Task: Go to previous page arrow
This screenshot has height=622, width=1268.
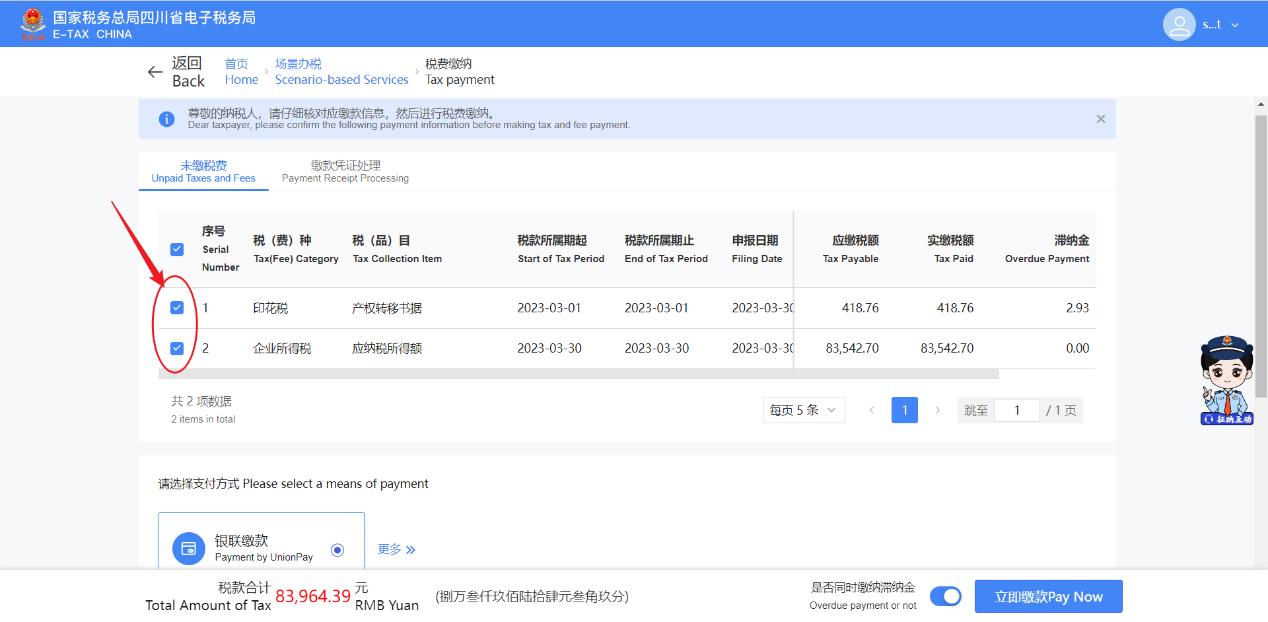Action: 872,410
